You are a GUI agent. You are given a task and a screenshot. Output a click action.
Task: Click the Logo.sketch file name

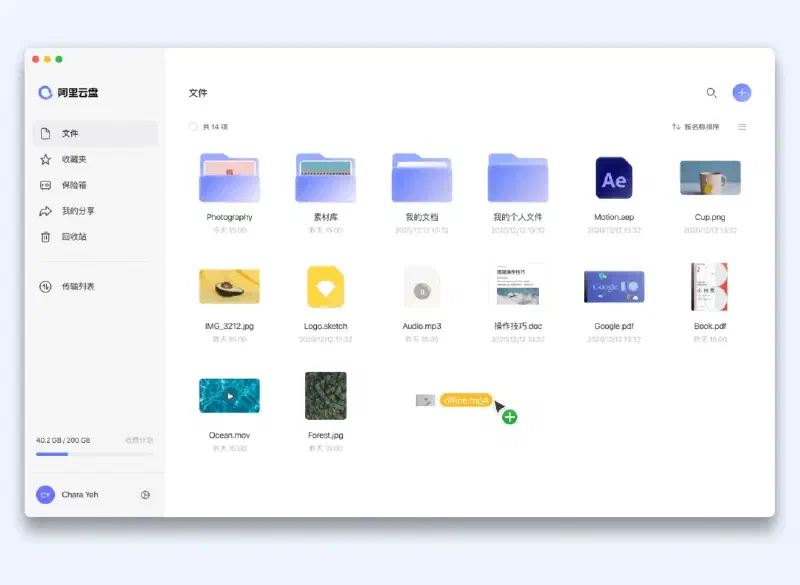click(x=326, y=326)
